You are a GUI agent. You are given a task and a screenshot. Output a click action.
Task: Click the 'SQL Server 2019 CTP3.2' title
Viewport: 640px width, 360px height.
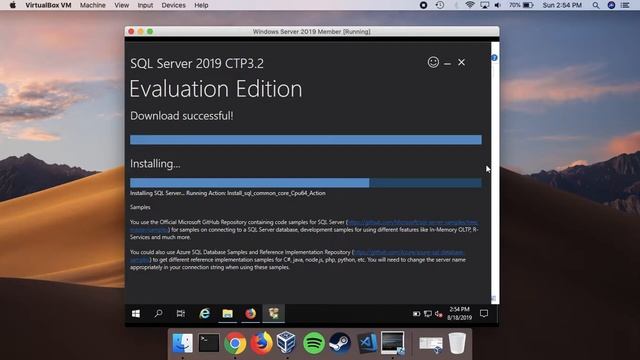point(197,63)
